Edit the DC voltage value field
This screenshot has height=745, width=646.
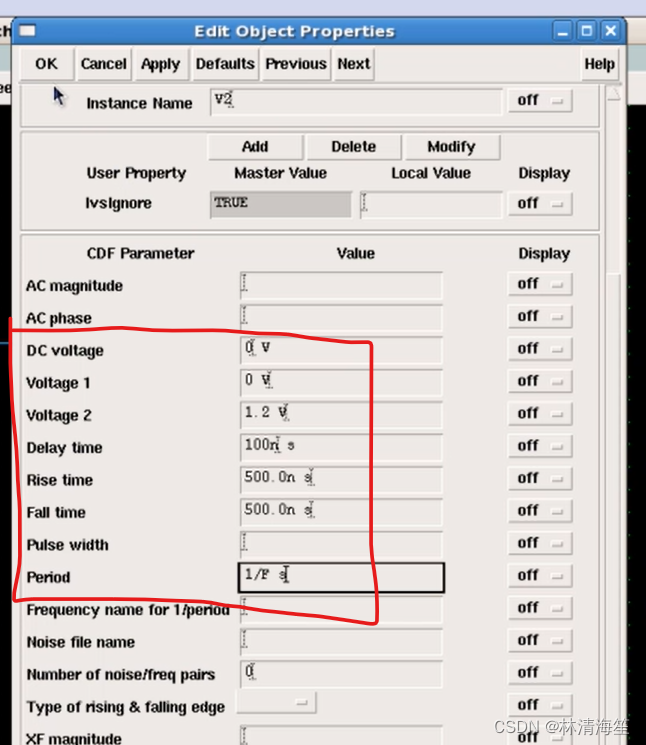coord(342,350)
